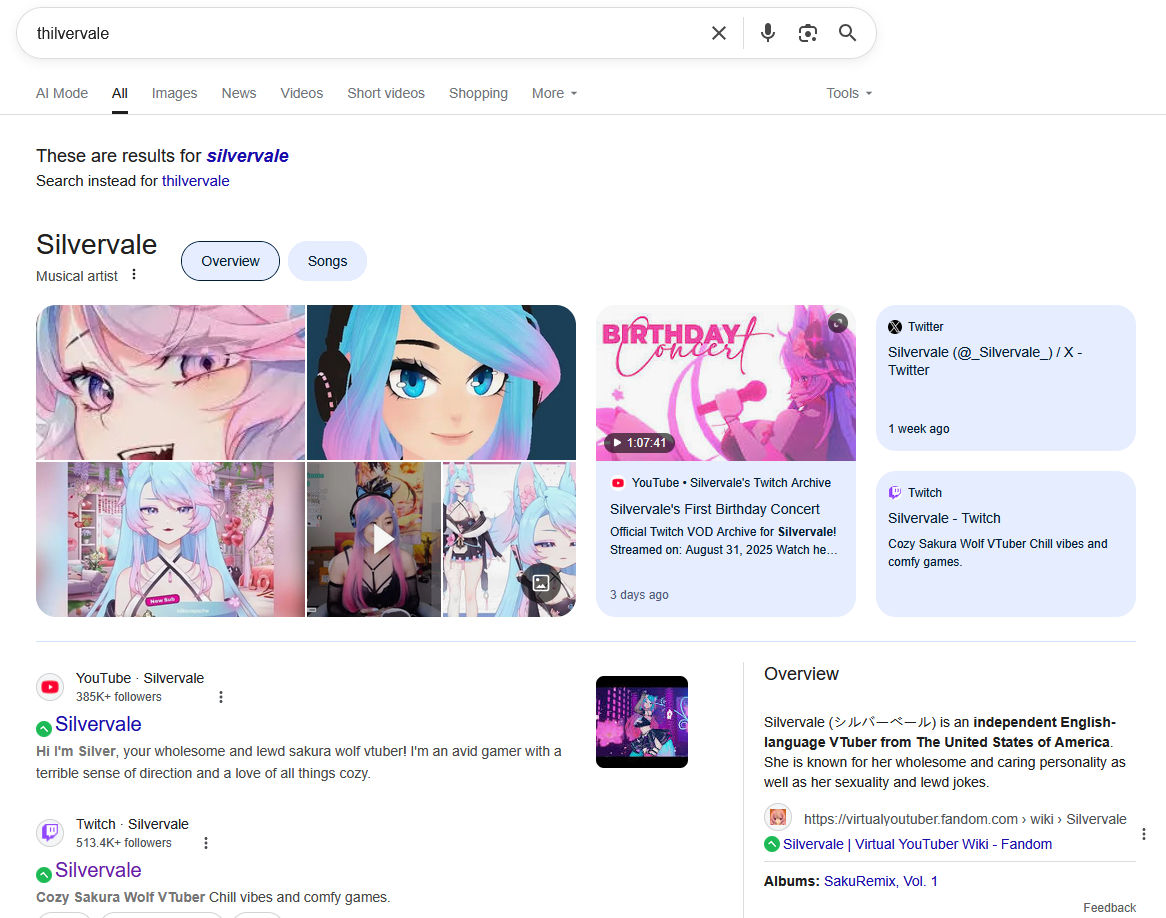This screenshot has width=1166, height=918.
Task: Open more options for the Twitch result
Action: click(206, 843)
